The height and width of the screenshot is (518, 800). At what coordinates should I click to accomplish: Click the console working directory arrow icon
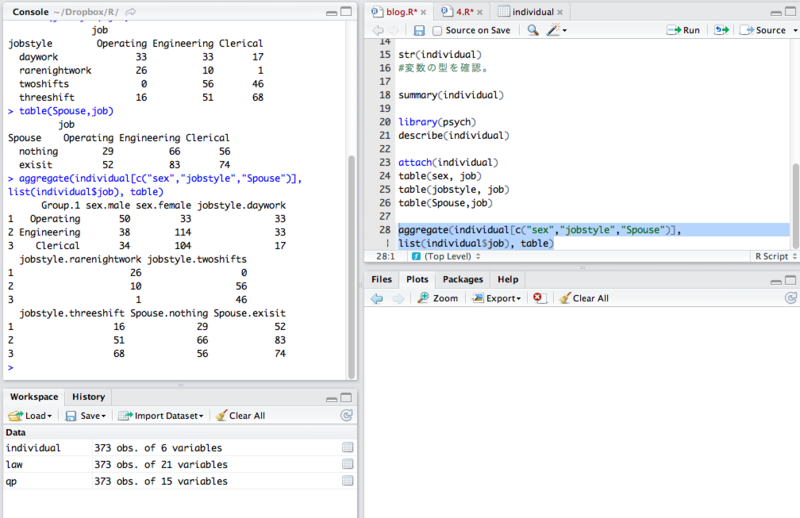point(131,12)
